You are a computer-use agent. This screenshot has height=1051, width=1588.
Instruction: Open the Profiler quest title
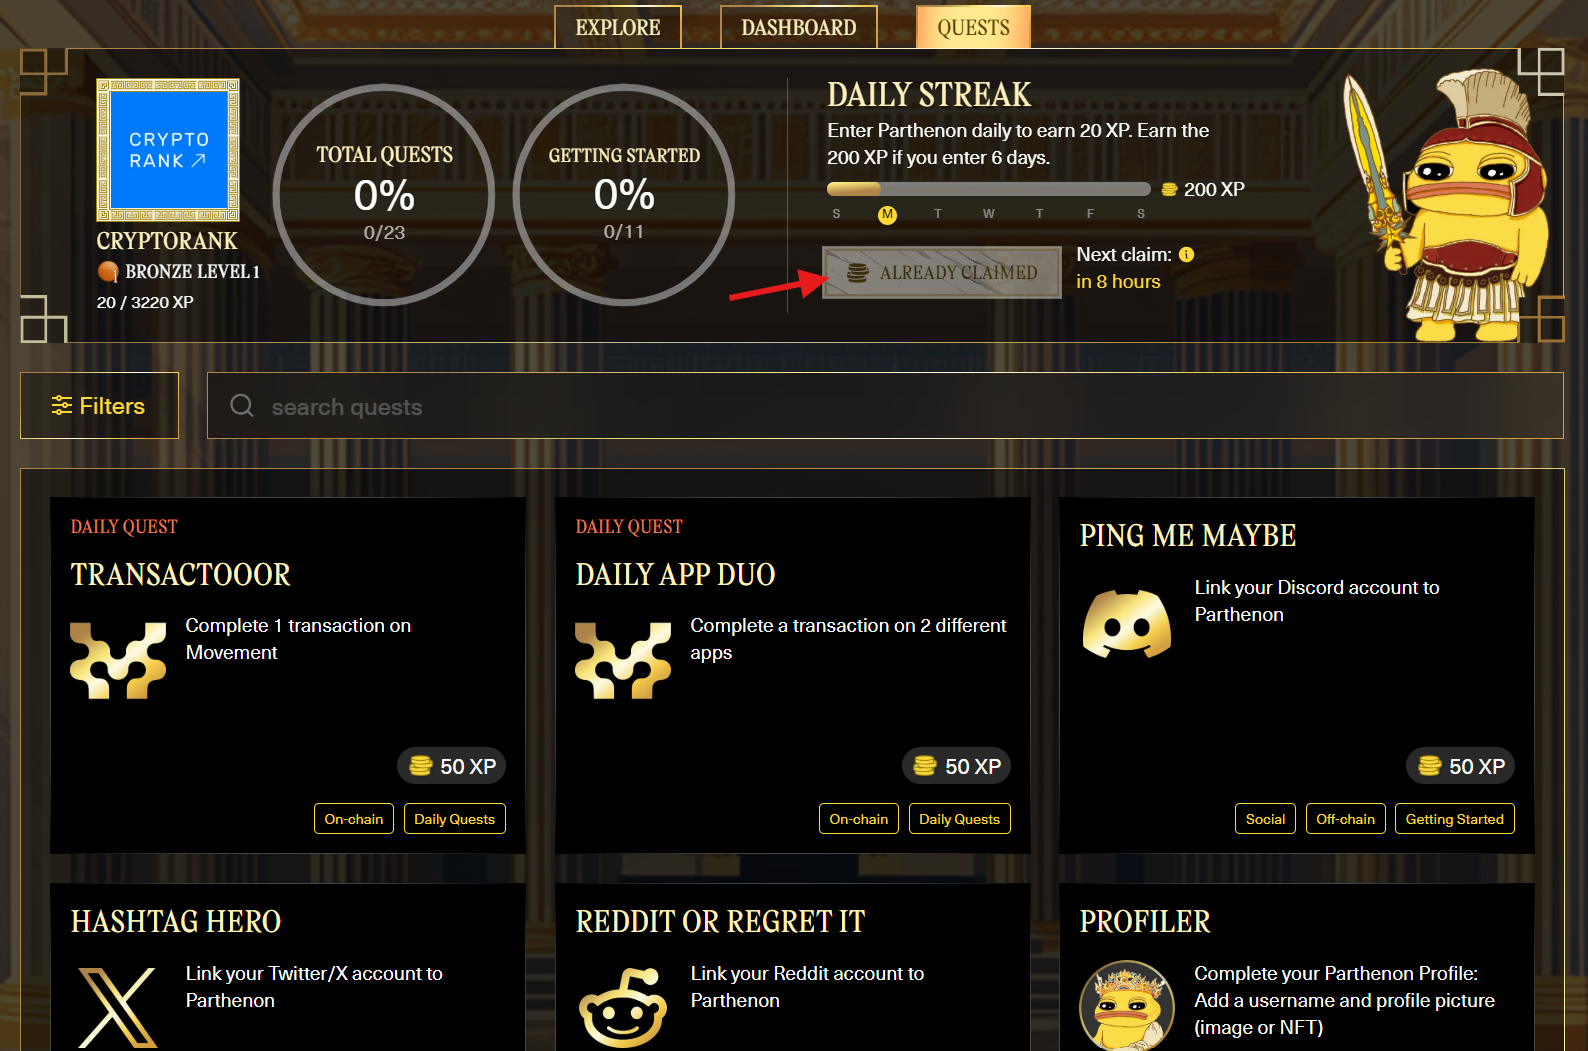coord(1145,921)
